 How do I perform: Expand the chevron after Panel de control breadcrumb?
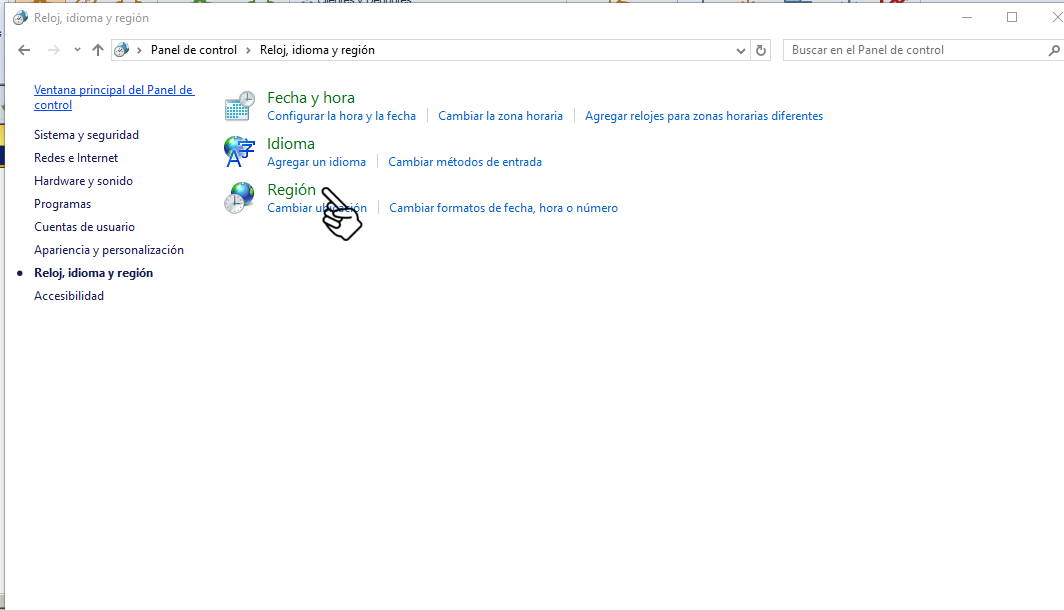click(x=248, y=50)
